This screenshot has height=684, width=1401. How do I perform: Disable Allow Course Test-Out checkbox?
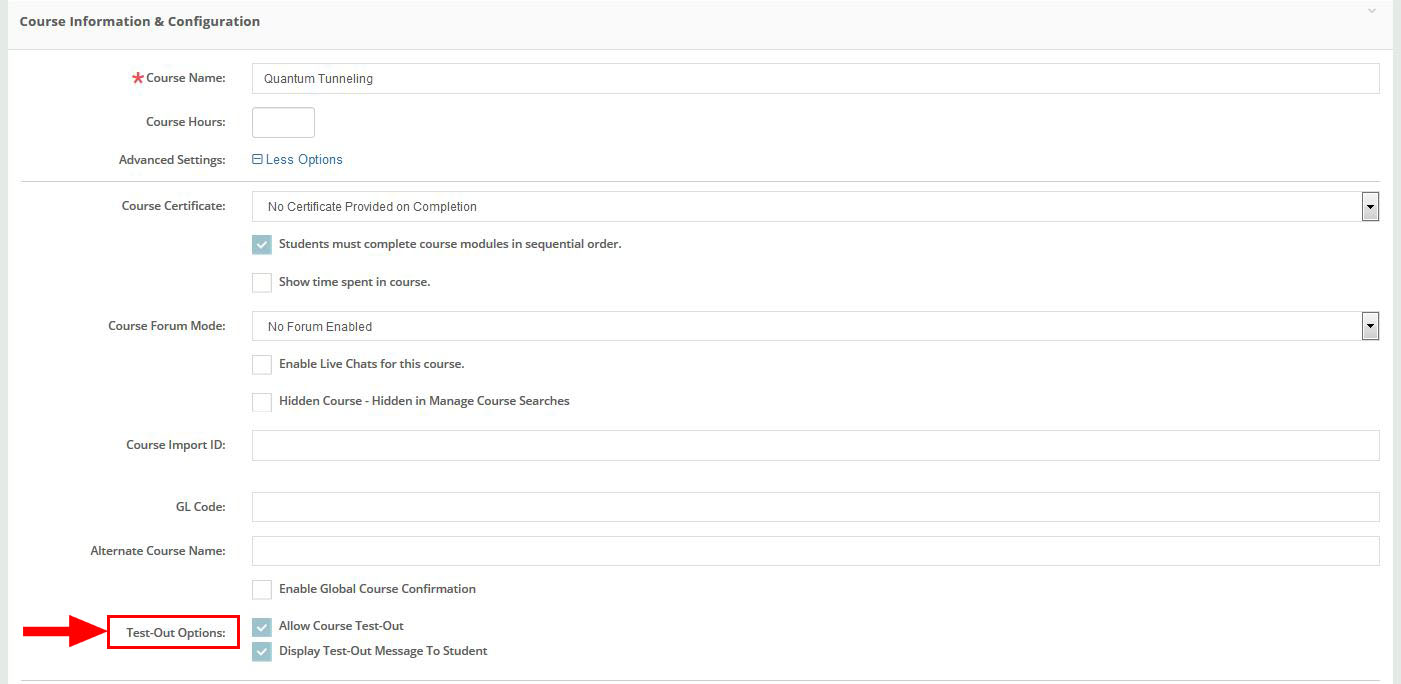click(262, 627)
